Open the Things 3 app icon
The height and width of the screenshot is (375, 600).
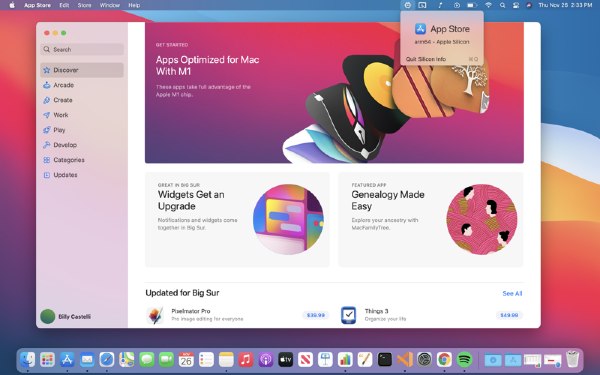[349, 315]
